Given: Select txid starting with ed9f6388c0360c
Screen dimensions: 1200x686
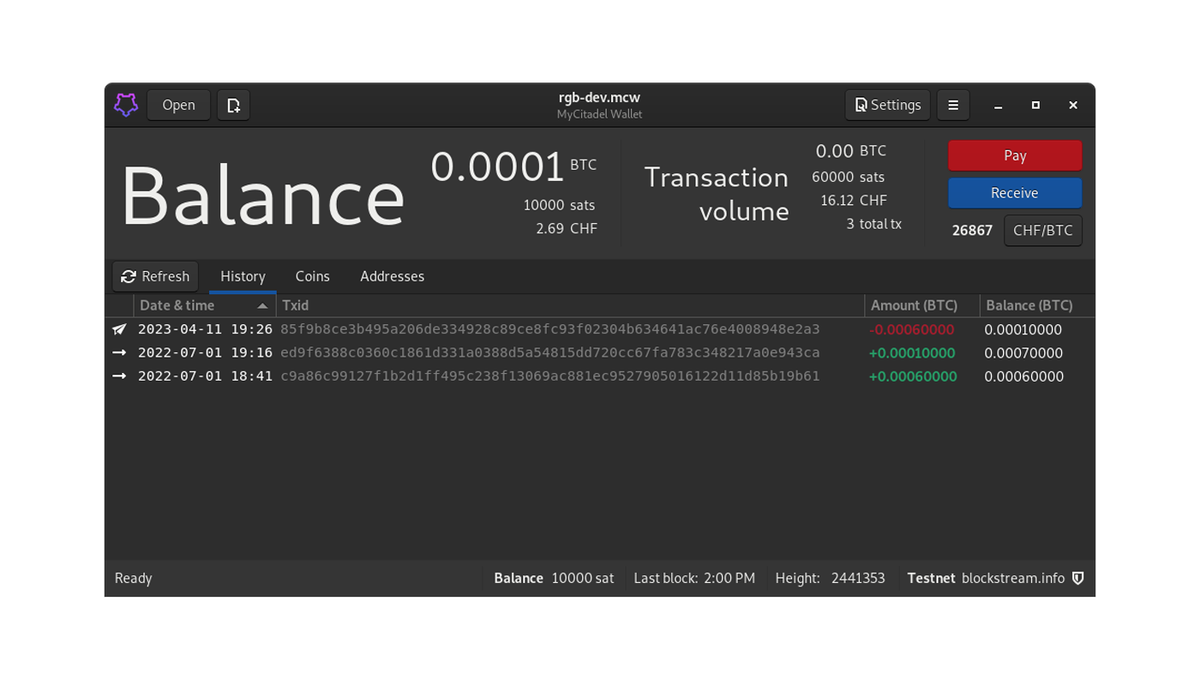Looking at the screenshot, I should coord(550,353).
